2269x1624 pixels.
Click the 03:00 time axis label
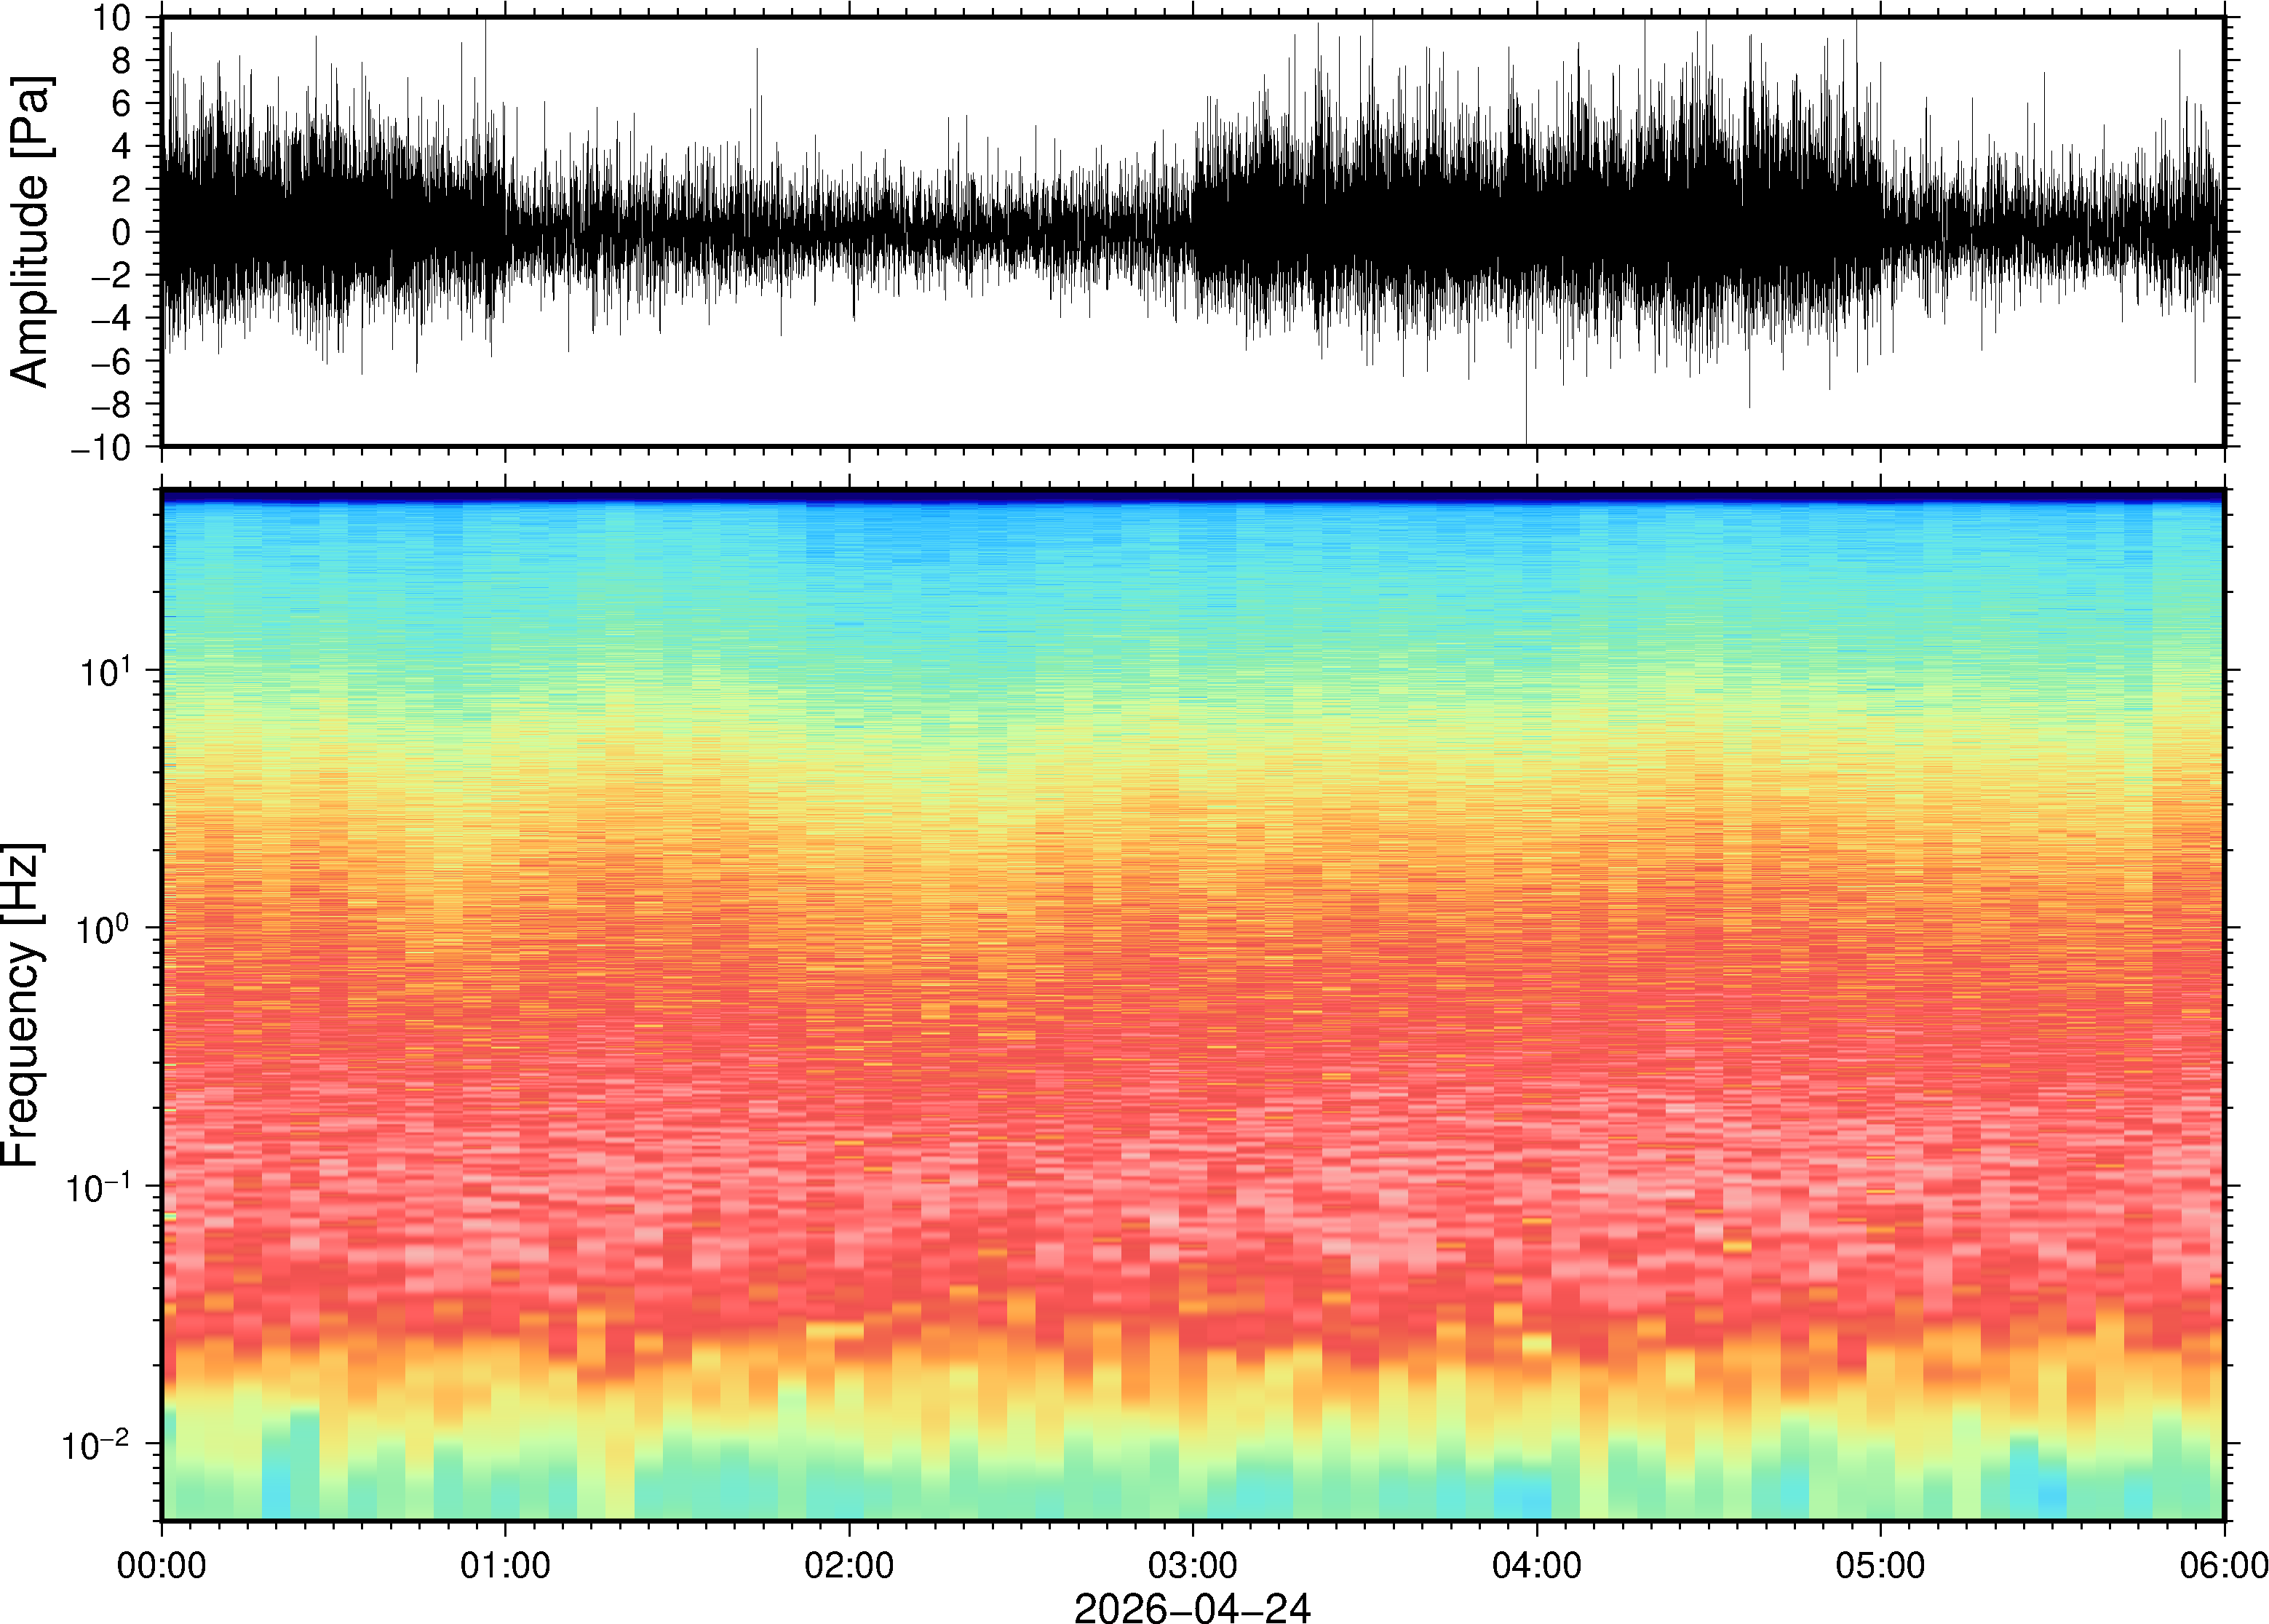(x=1192, y=1565)
